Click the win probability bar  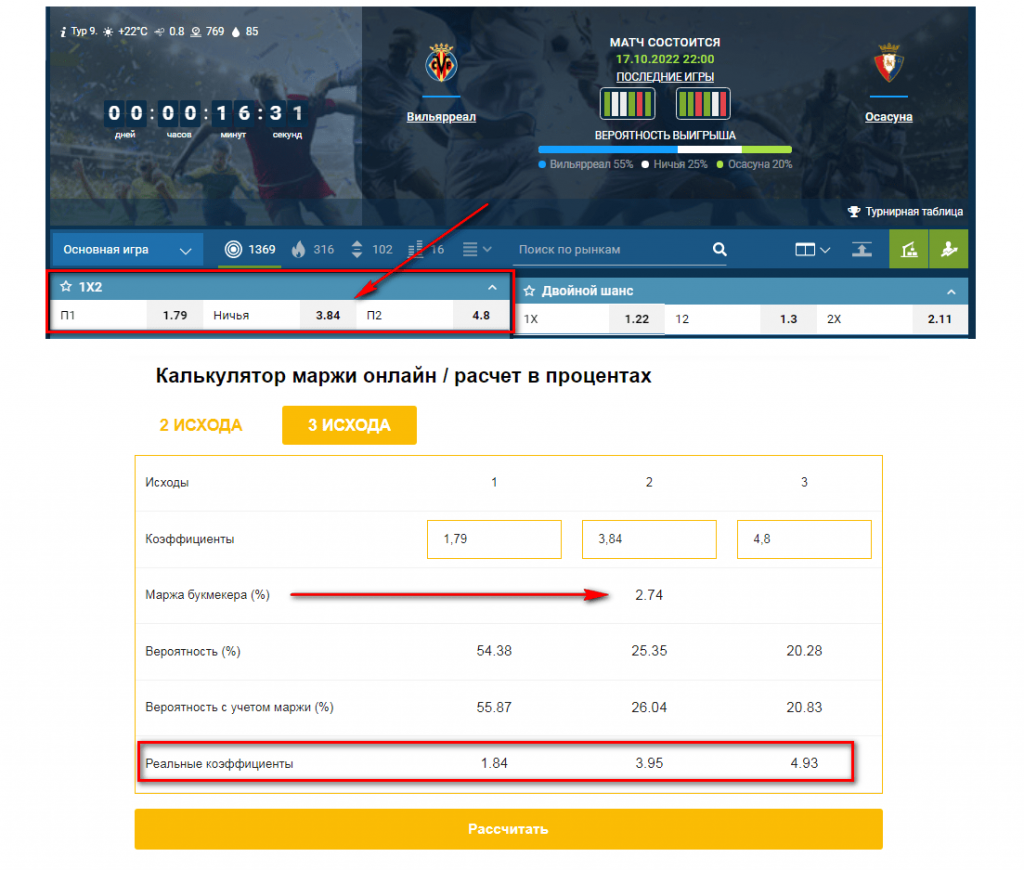pyautogui.click(x=665, y=150)
